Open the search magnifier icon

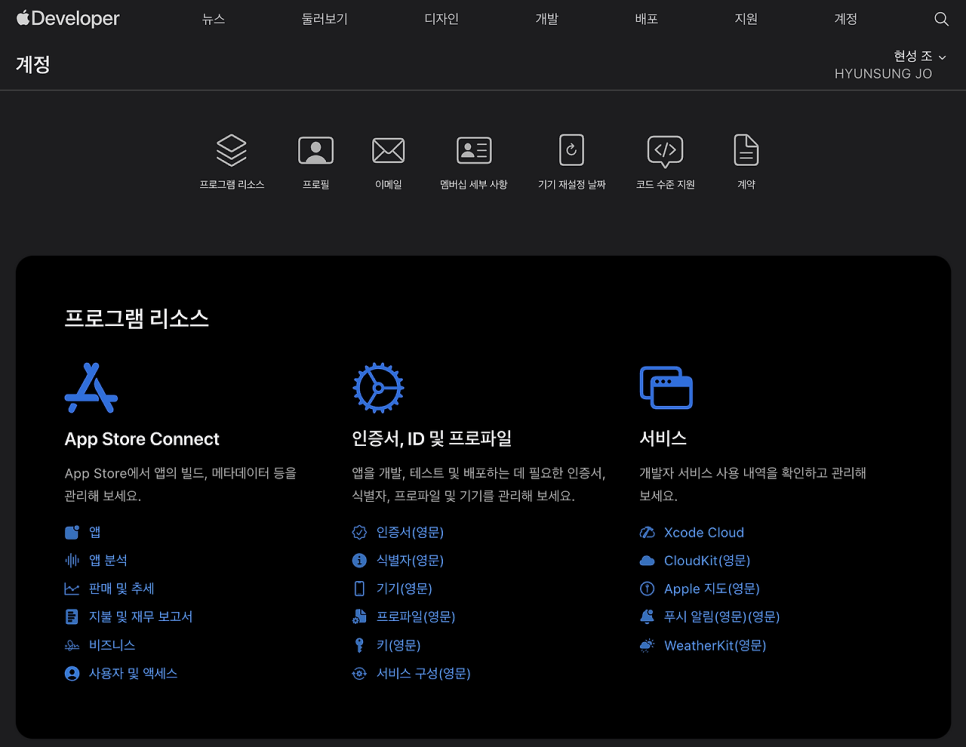tap(941, 19)
